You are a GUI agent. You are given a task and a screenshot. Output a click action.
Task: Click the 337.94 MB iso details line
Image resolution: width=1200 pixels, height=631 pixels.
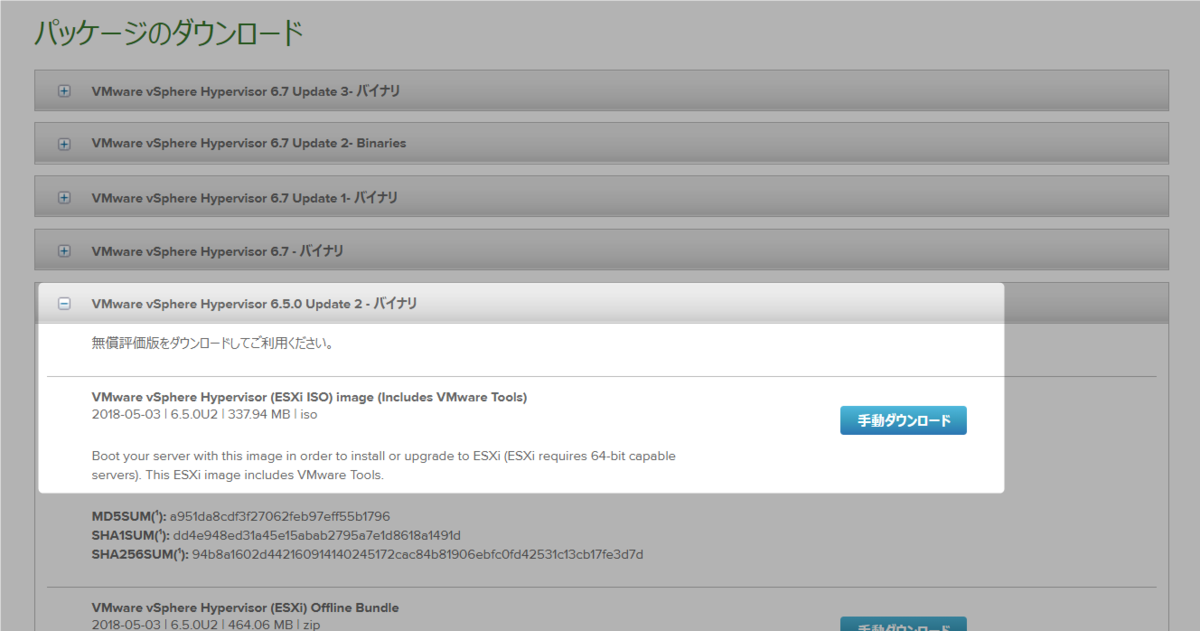tap(205, 414)
